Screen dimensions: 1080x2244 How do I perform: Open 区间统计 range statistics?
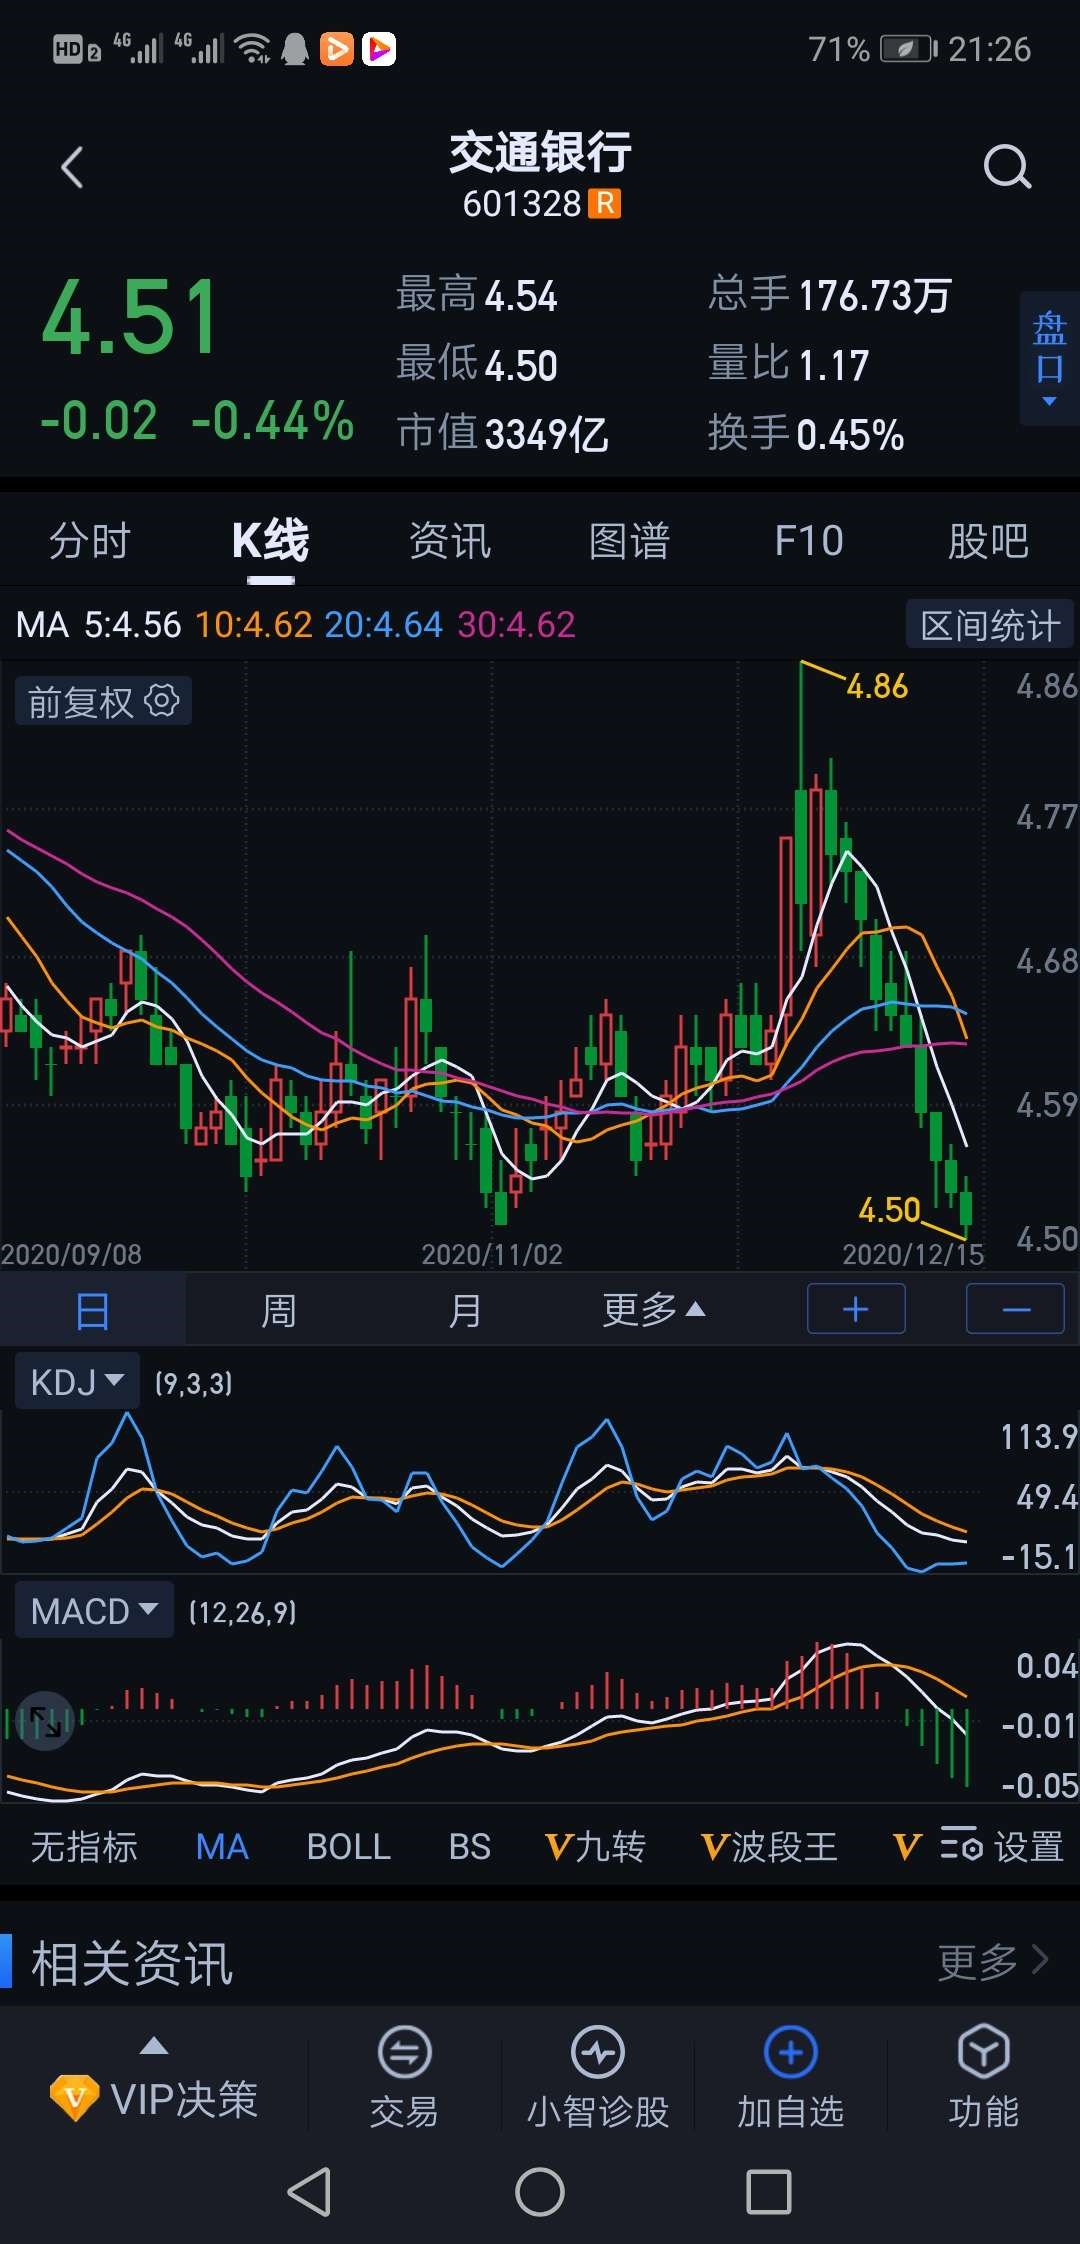coord(989,625)
